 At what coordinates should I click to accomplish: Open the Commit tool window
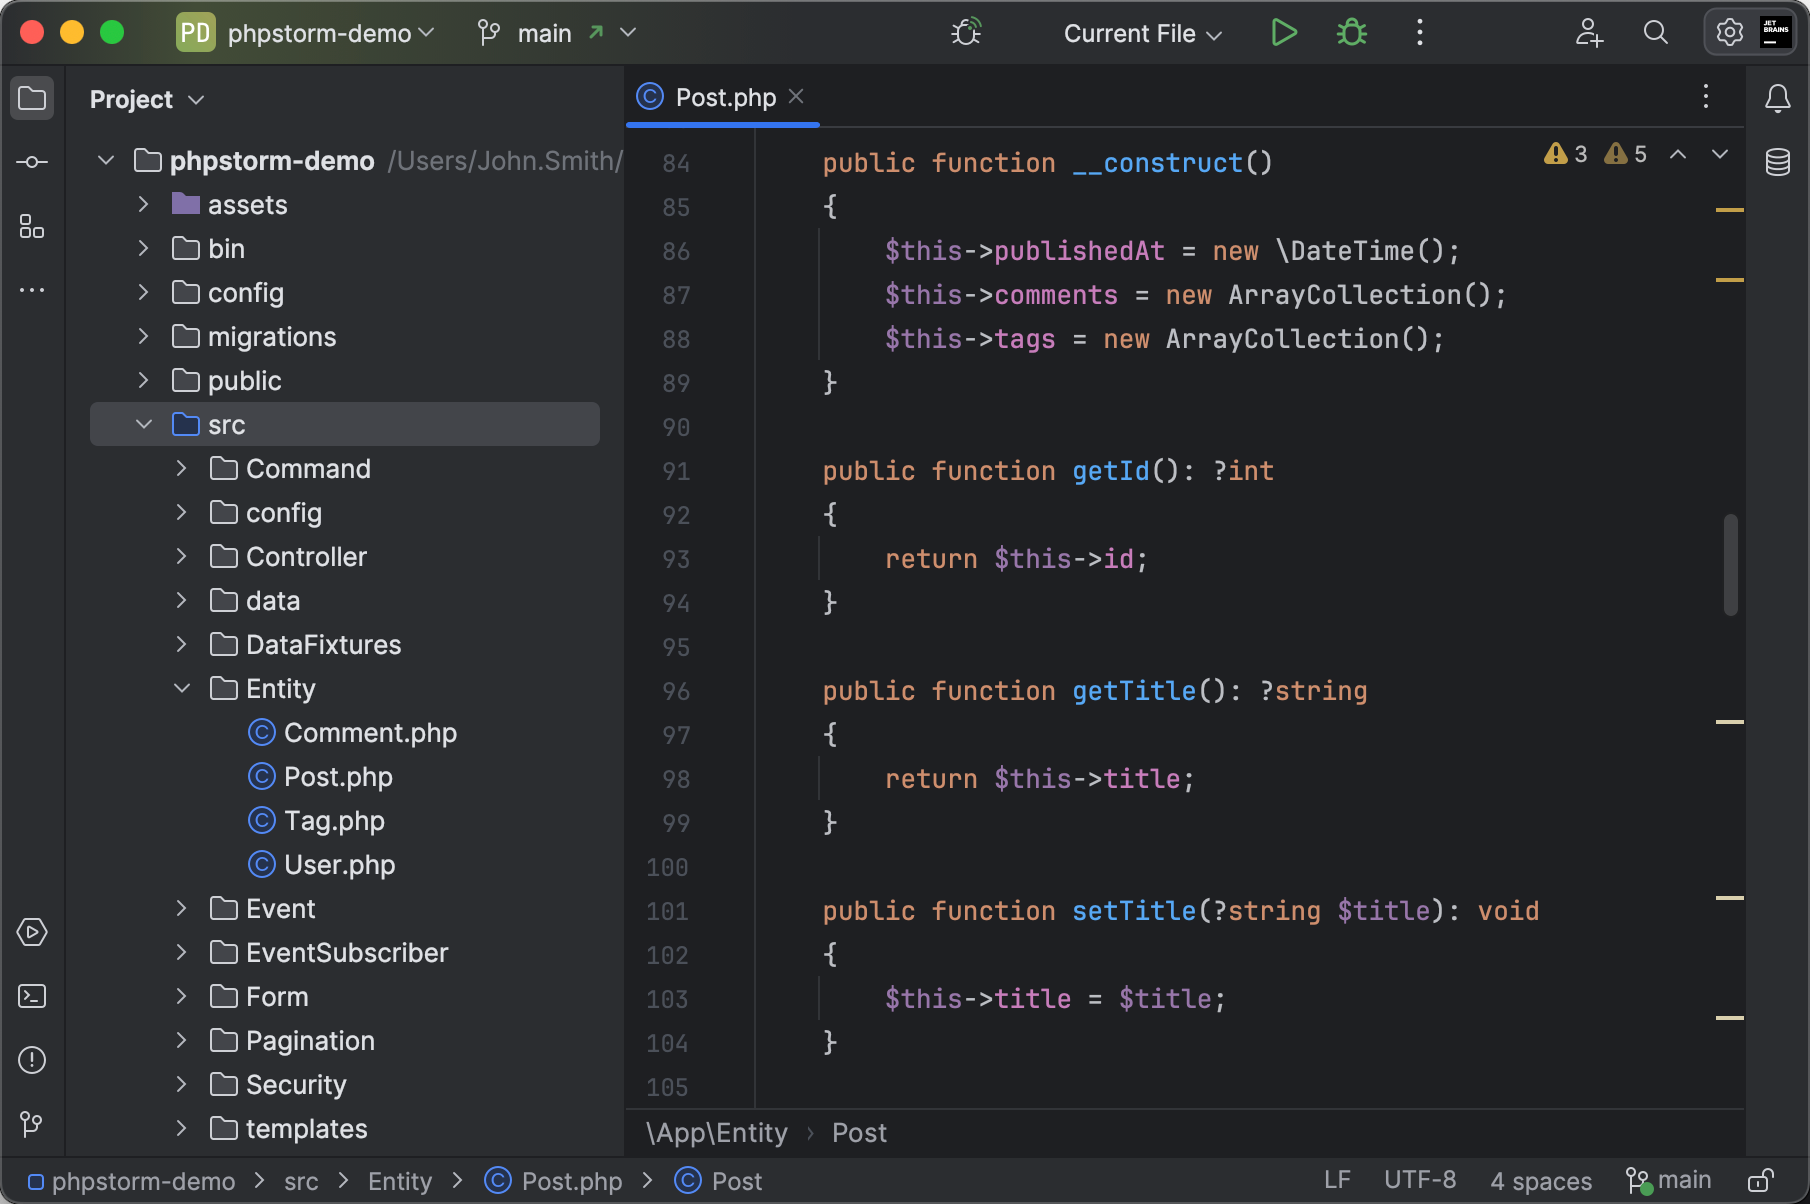coord(31,160)
